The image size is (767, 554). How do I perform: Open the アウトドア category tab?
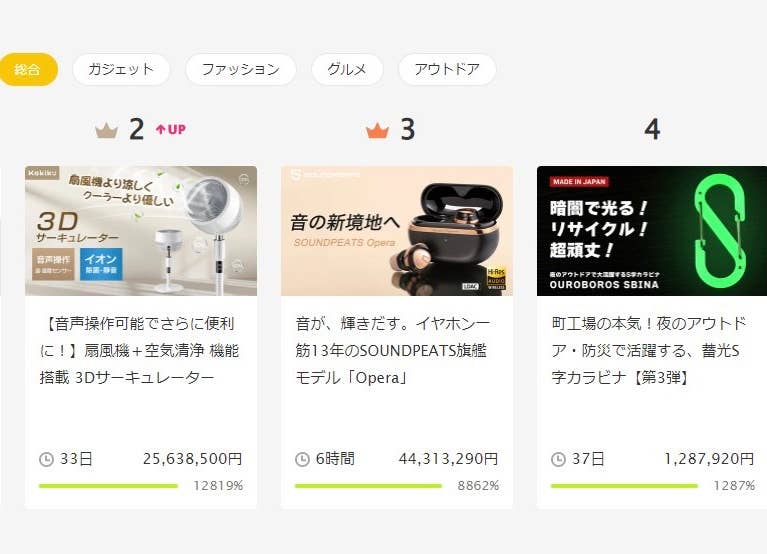coord(447,69)
